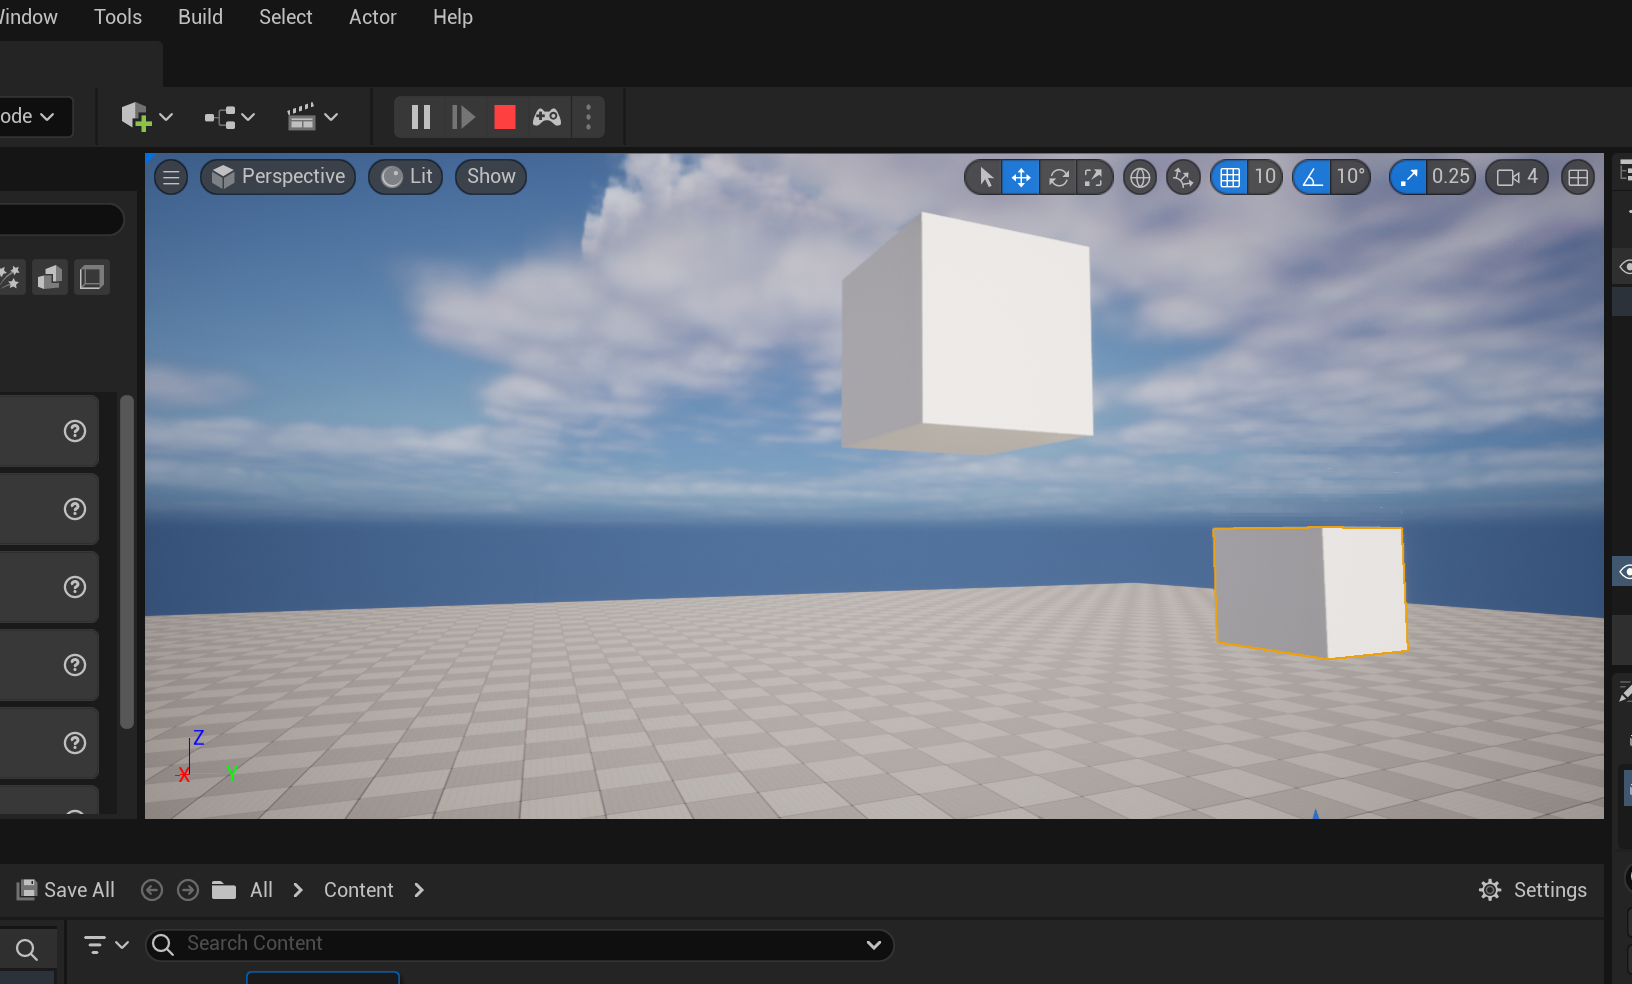The height and width of the screenshot is (984, 1632).
Task: Change grid snap value 10
Action: click(x=1265, y=177)
